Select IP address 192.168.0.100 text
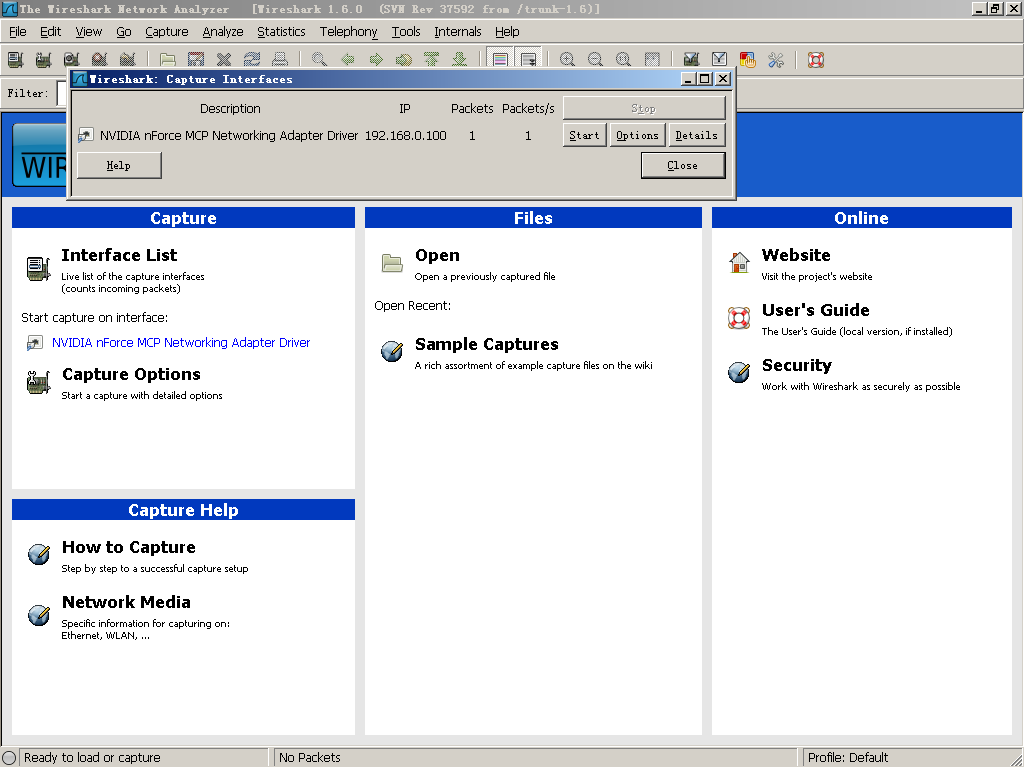The height and width of the screenshot is (768, 1024). coord(406,135)
